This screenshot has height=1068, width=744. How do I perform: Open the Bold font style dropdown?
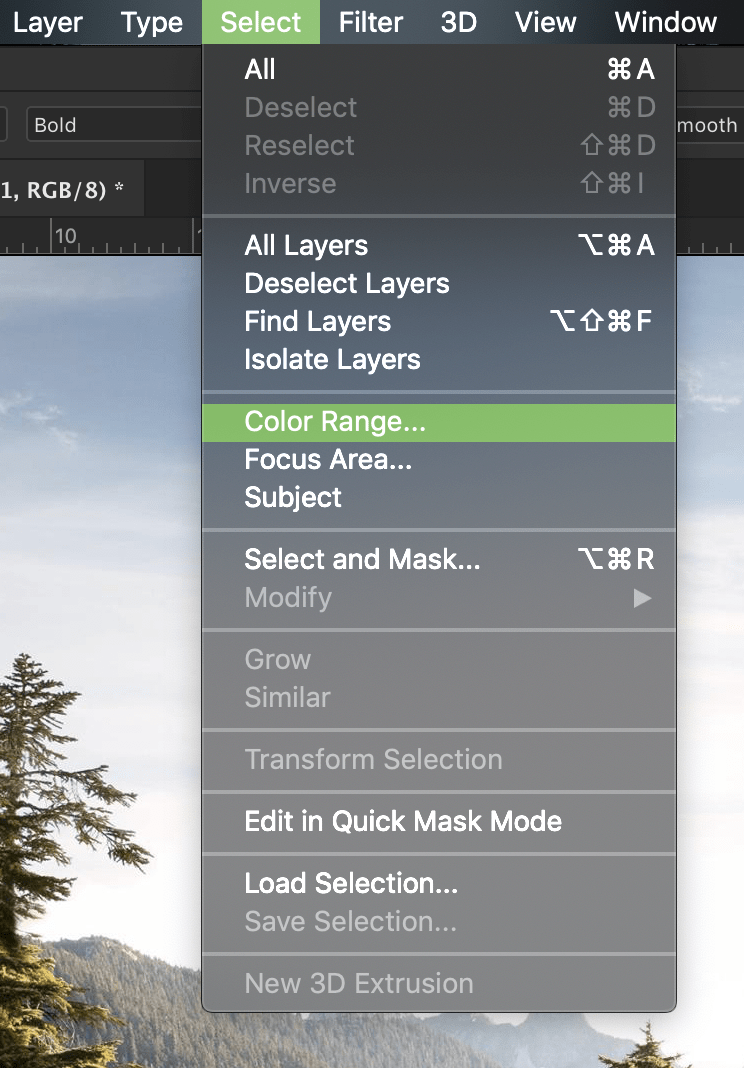[110, 125]
